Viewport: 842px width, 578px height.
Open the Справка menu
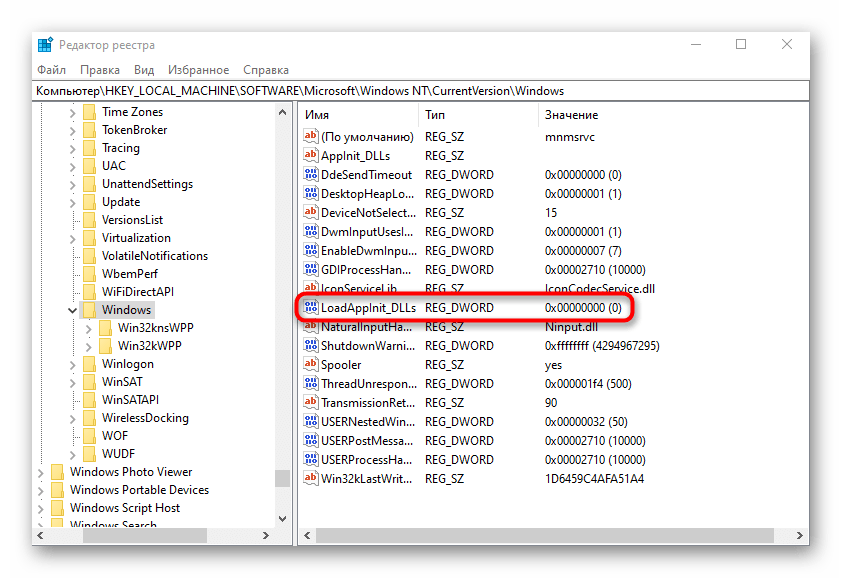pyautogui.click(x=266, y=70)
